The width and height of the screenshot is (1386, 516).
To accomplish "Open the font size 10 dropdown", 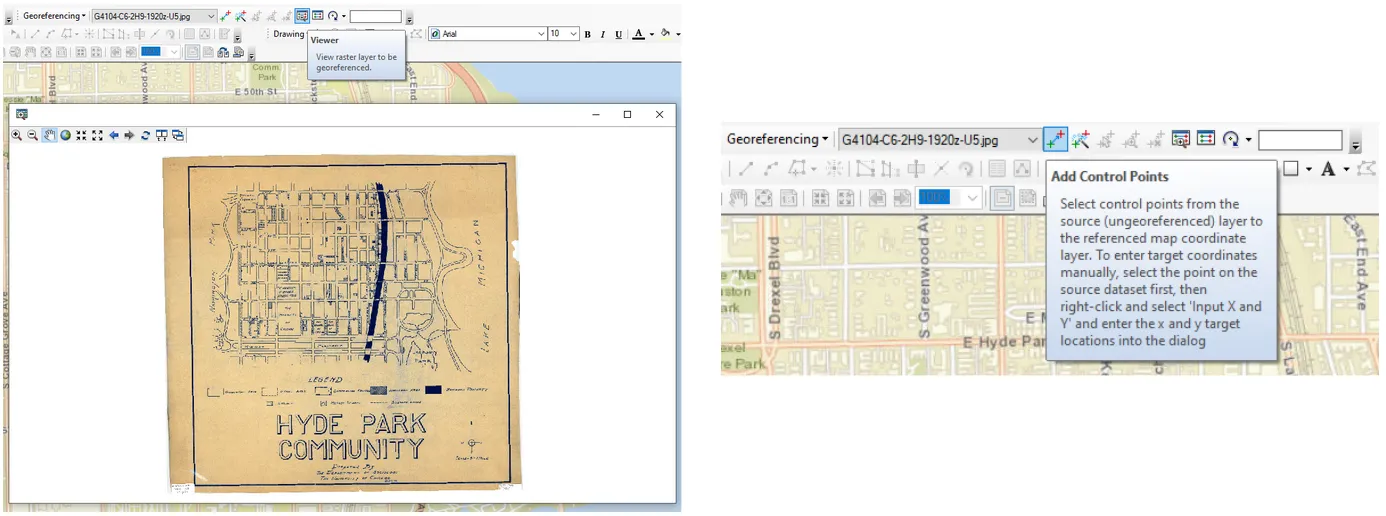I will (573, 34).
